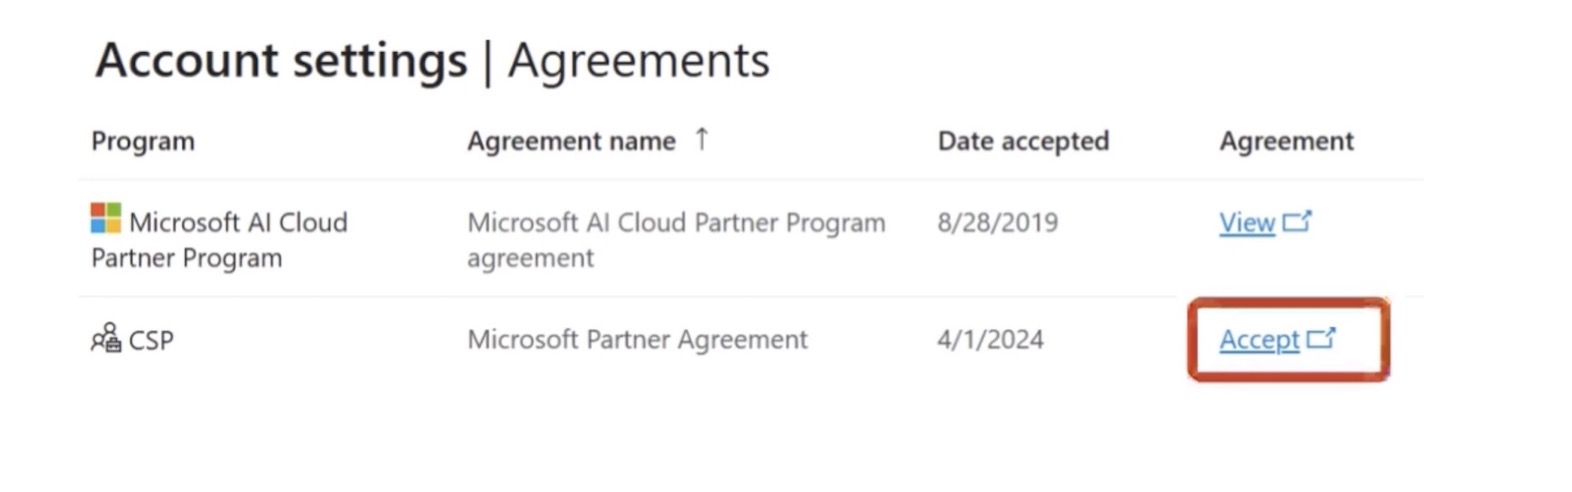Click the Microsoft AI Cloud Partner Program agreement text
Screen dimensions: 1572x492
coord(676,240)
